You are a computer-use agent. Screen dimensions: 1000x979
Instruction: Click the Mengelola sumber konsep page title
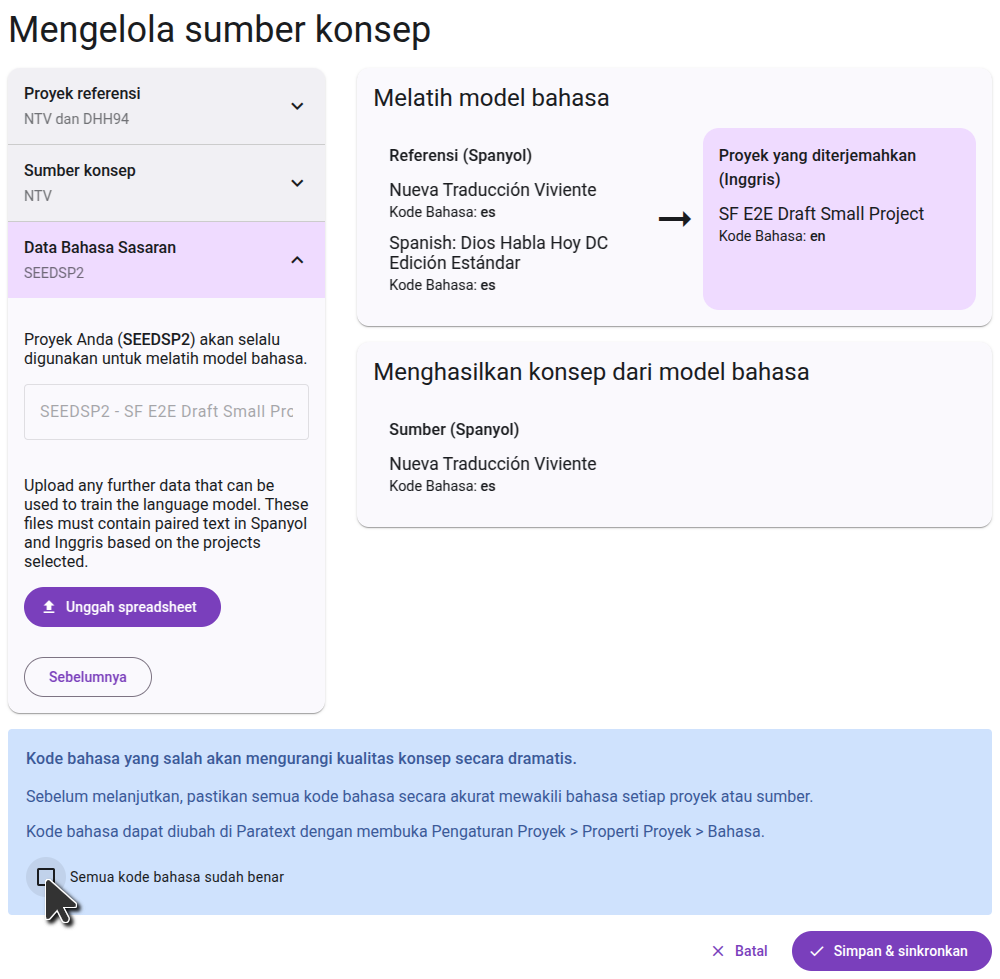(220, 30)
